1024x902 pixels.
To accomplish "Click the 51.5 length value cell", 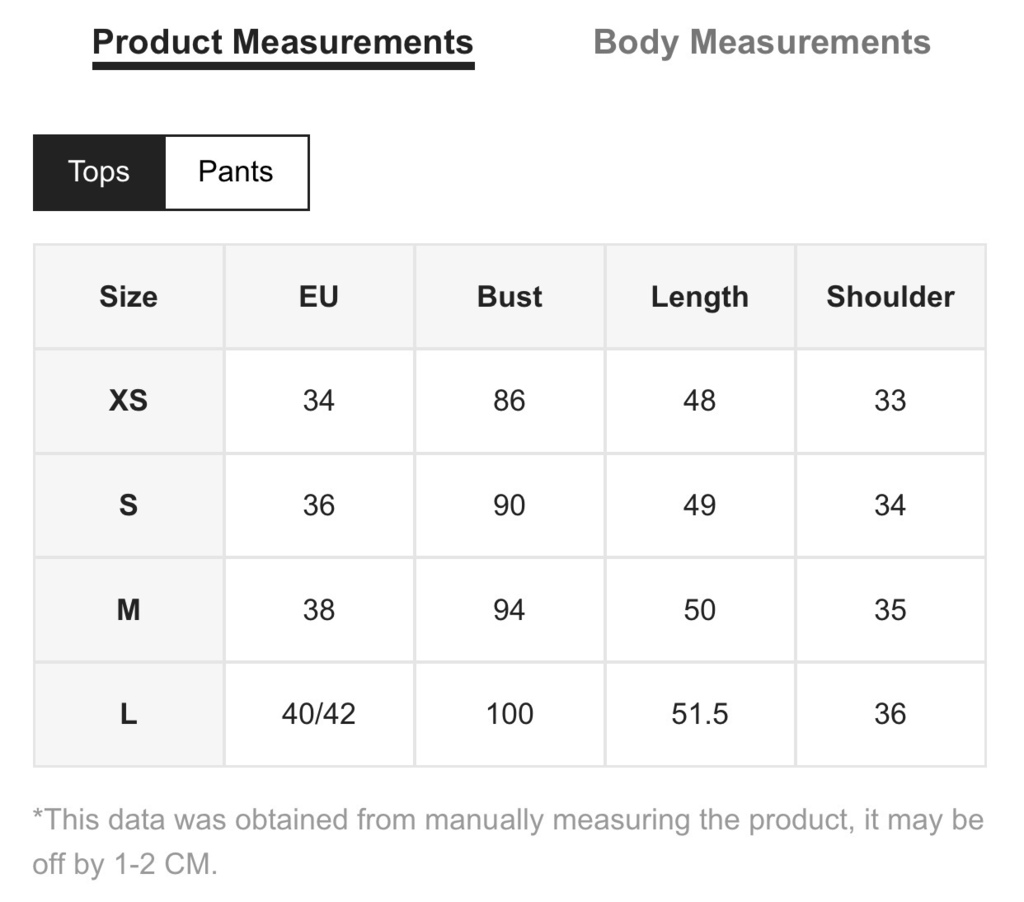I will point(699,714).
